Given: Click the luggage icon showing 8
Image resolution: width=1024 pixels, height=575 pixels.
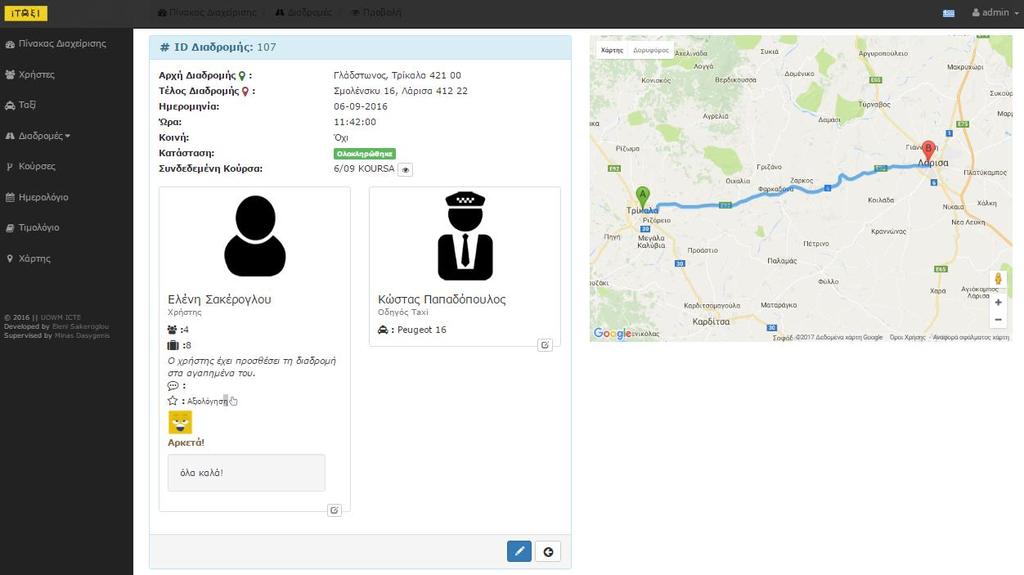Looking at the screenshot, I should pos(173,345).
